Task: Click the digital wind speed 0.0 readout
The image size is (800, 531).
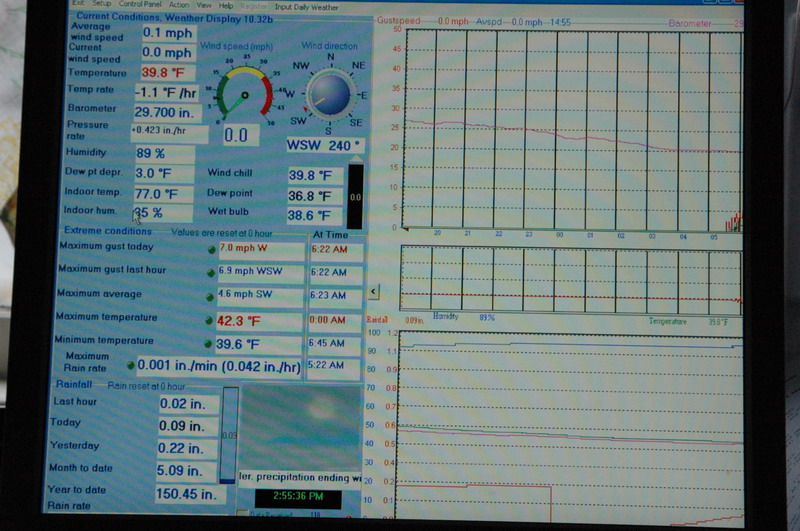Action: pos(241,135)
